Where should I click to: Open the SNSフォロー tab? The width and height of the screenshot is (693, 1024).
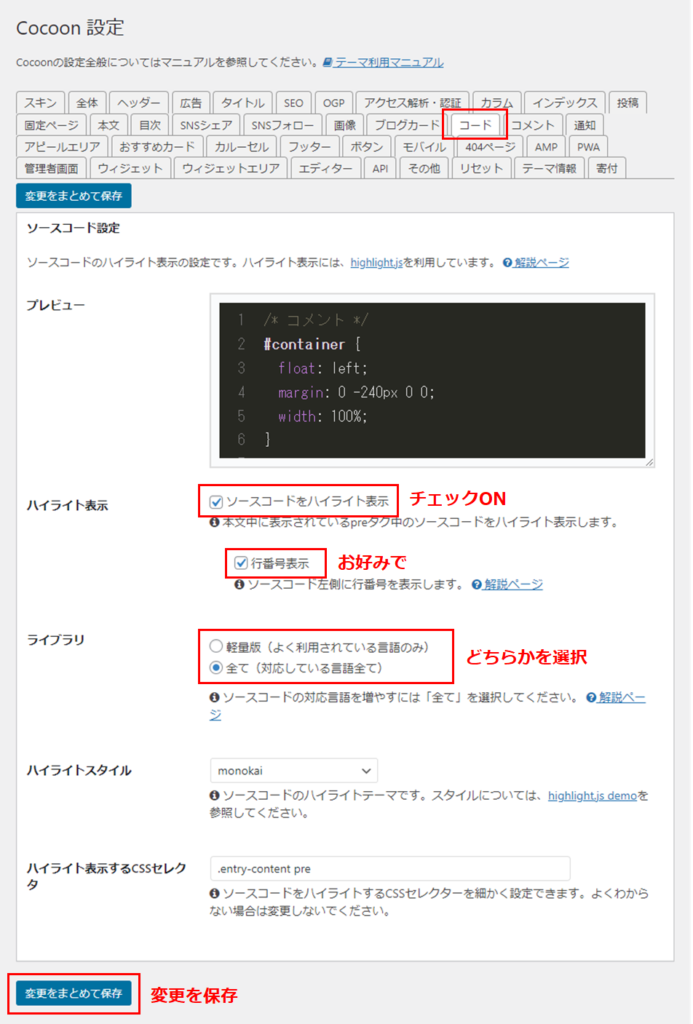point(282,125)
